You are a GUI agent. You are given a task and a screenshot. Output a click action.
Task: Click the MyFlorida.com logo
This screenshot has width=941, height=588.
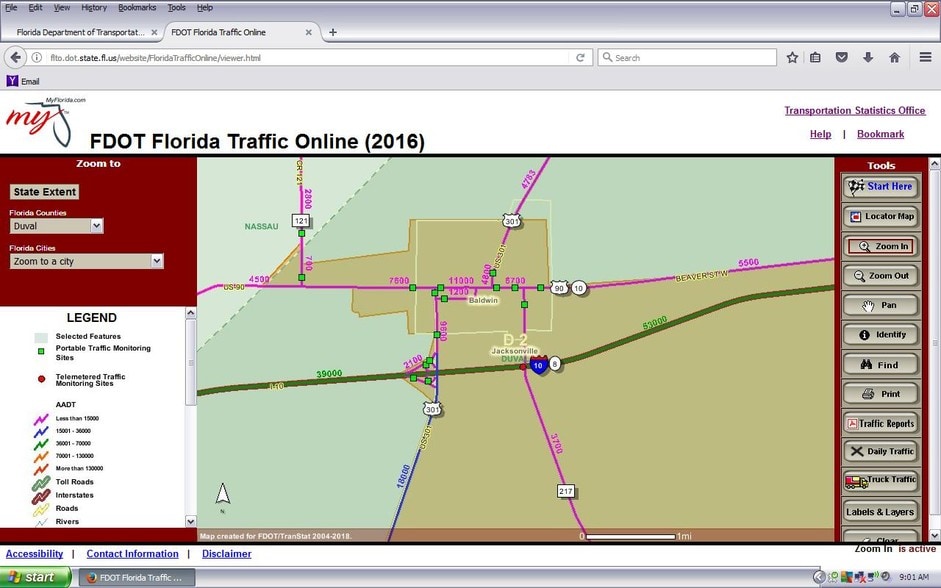45,122
